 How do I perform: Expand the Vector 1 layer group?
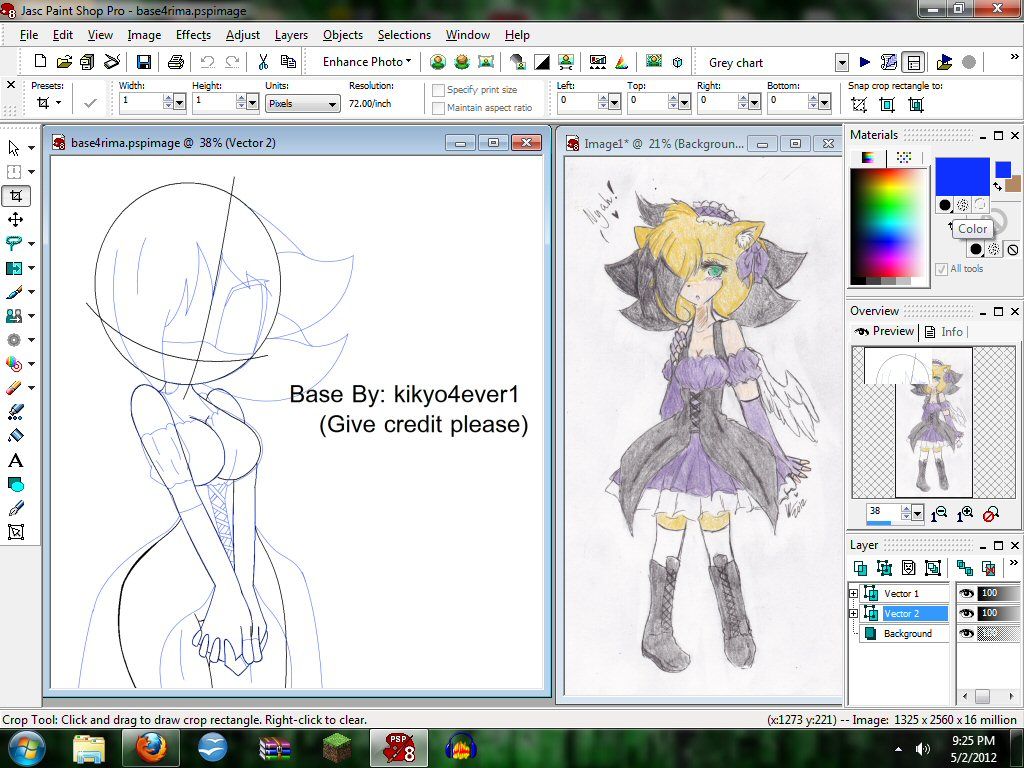point(853,593)
